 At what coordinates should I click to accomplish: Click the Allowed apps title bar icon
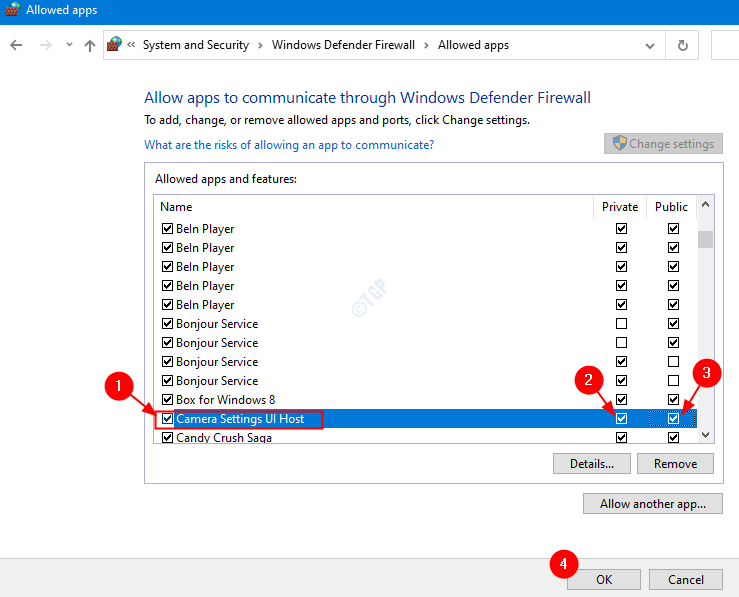tap(12, 9)
